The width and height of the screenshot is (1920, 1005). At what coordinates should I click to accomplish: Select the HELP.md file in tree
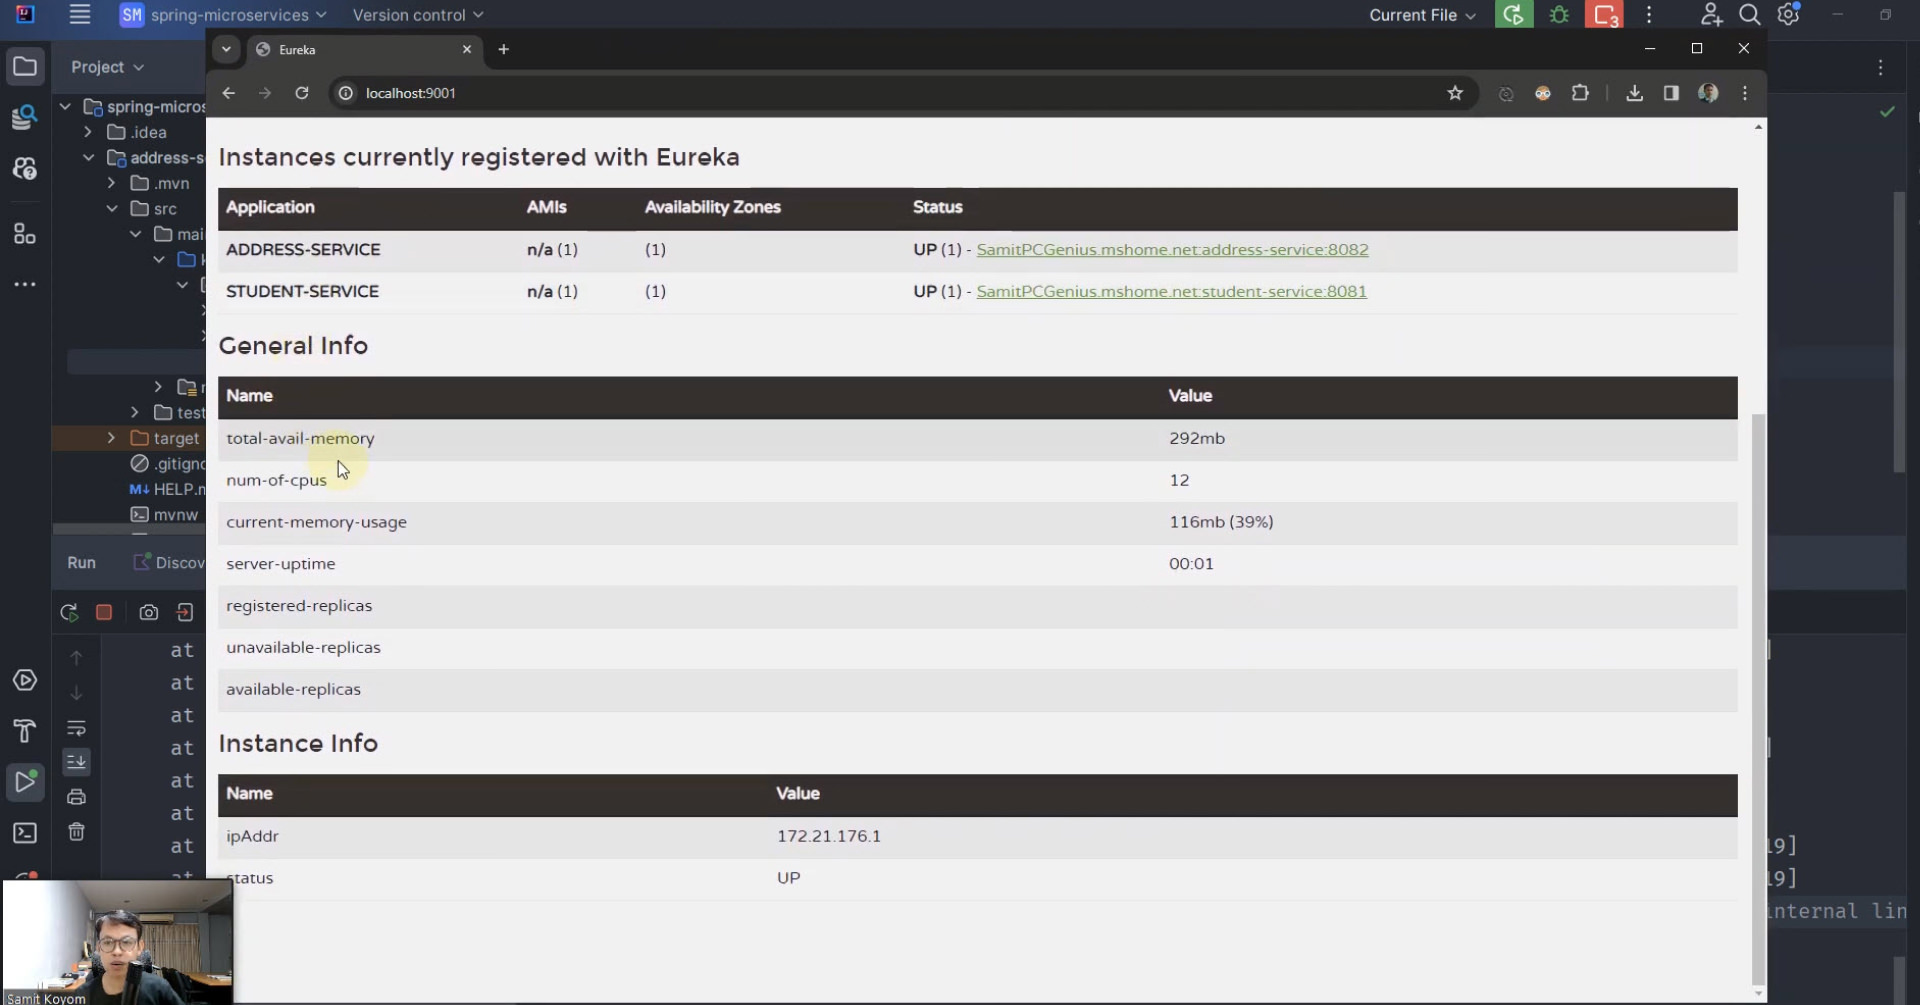pos(167,489)
